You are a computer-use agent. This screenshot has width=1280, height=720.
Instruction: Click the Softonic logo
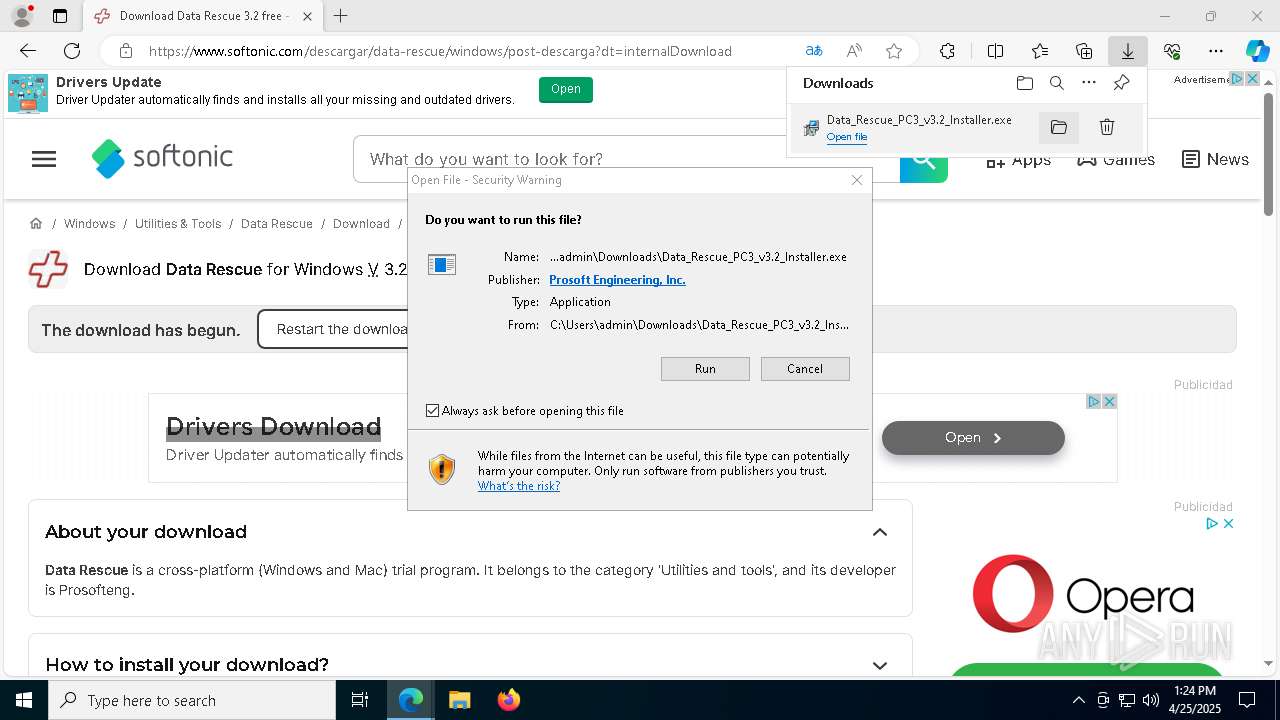tap(162, 158)
